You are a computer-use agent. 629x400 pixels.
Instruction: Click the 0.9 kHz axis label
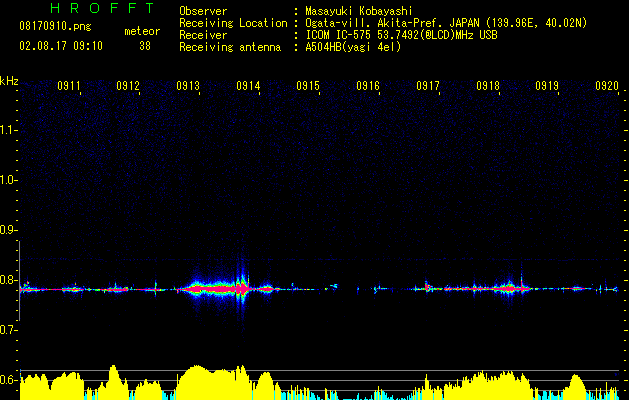tap(8, 230)
